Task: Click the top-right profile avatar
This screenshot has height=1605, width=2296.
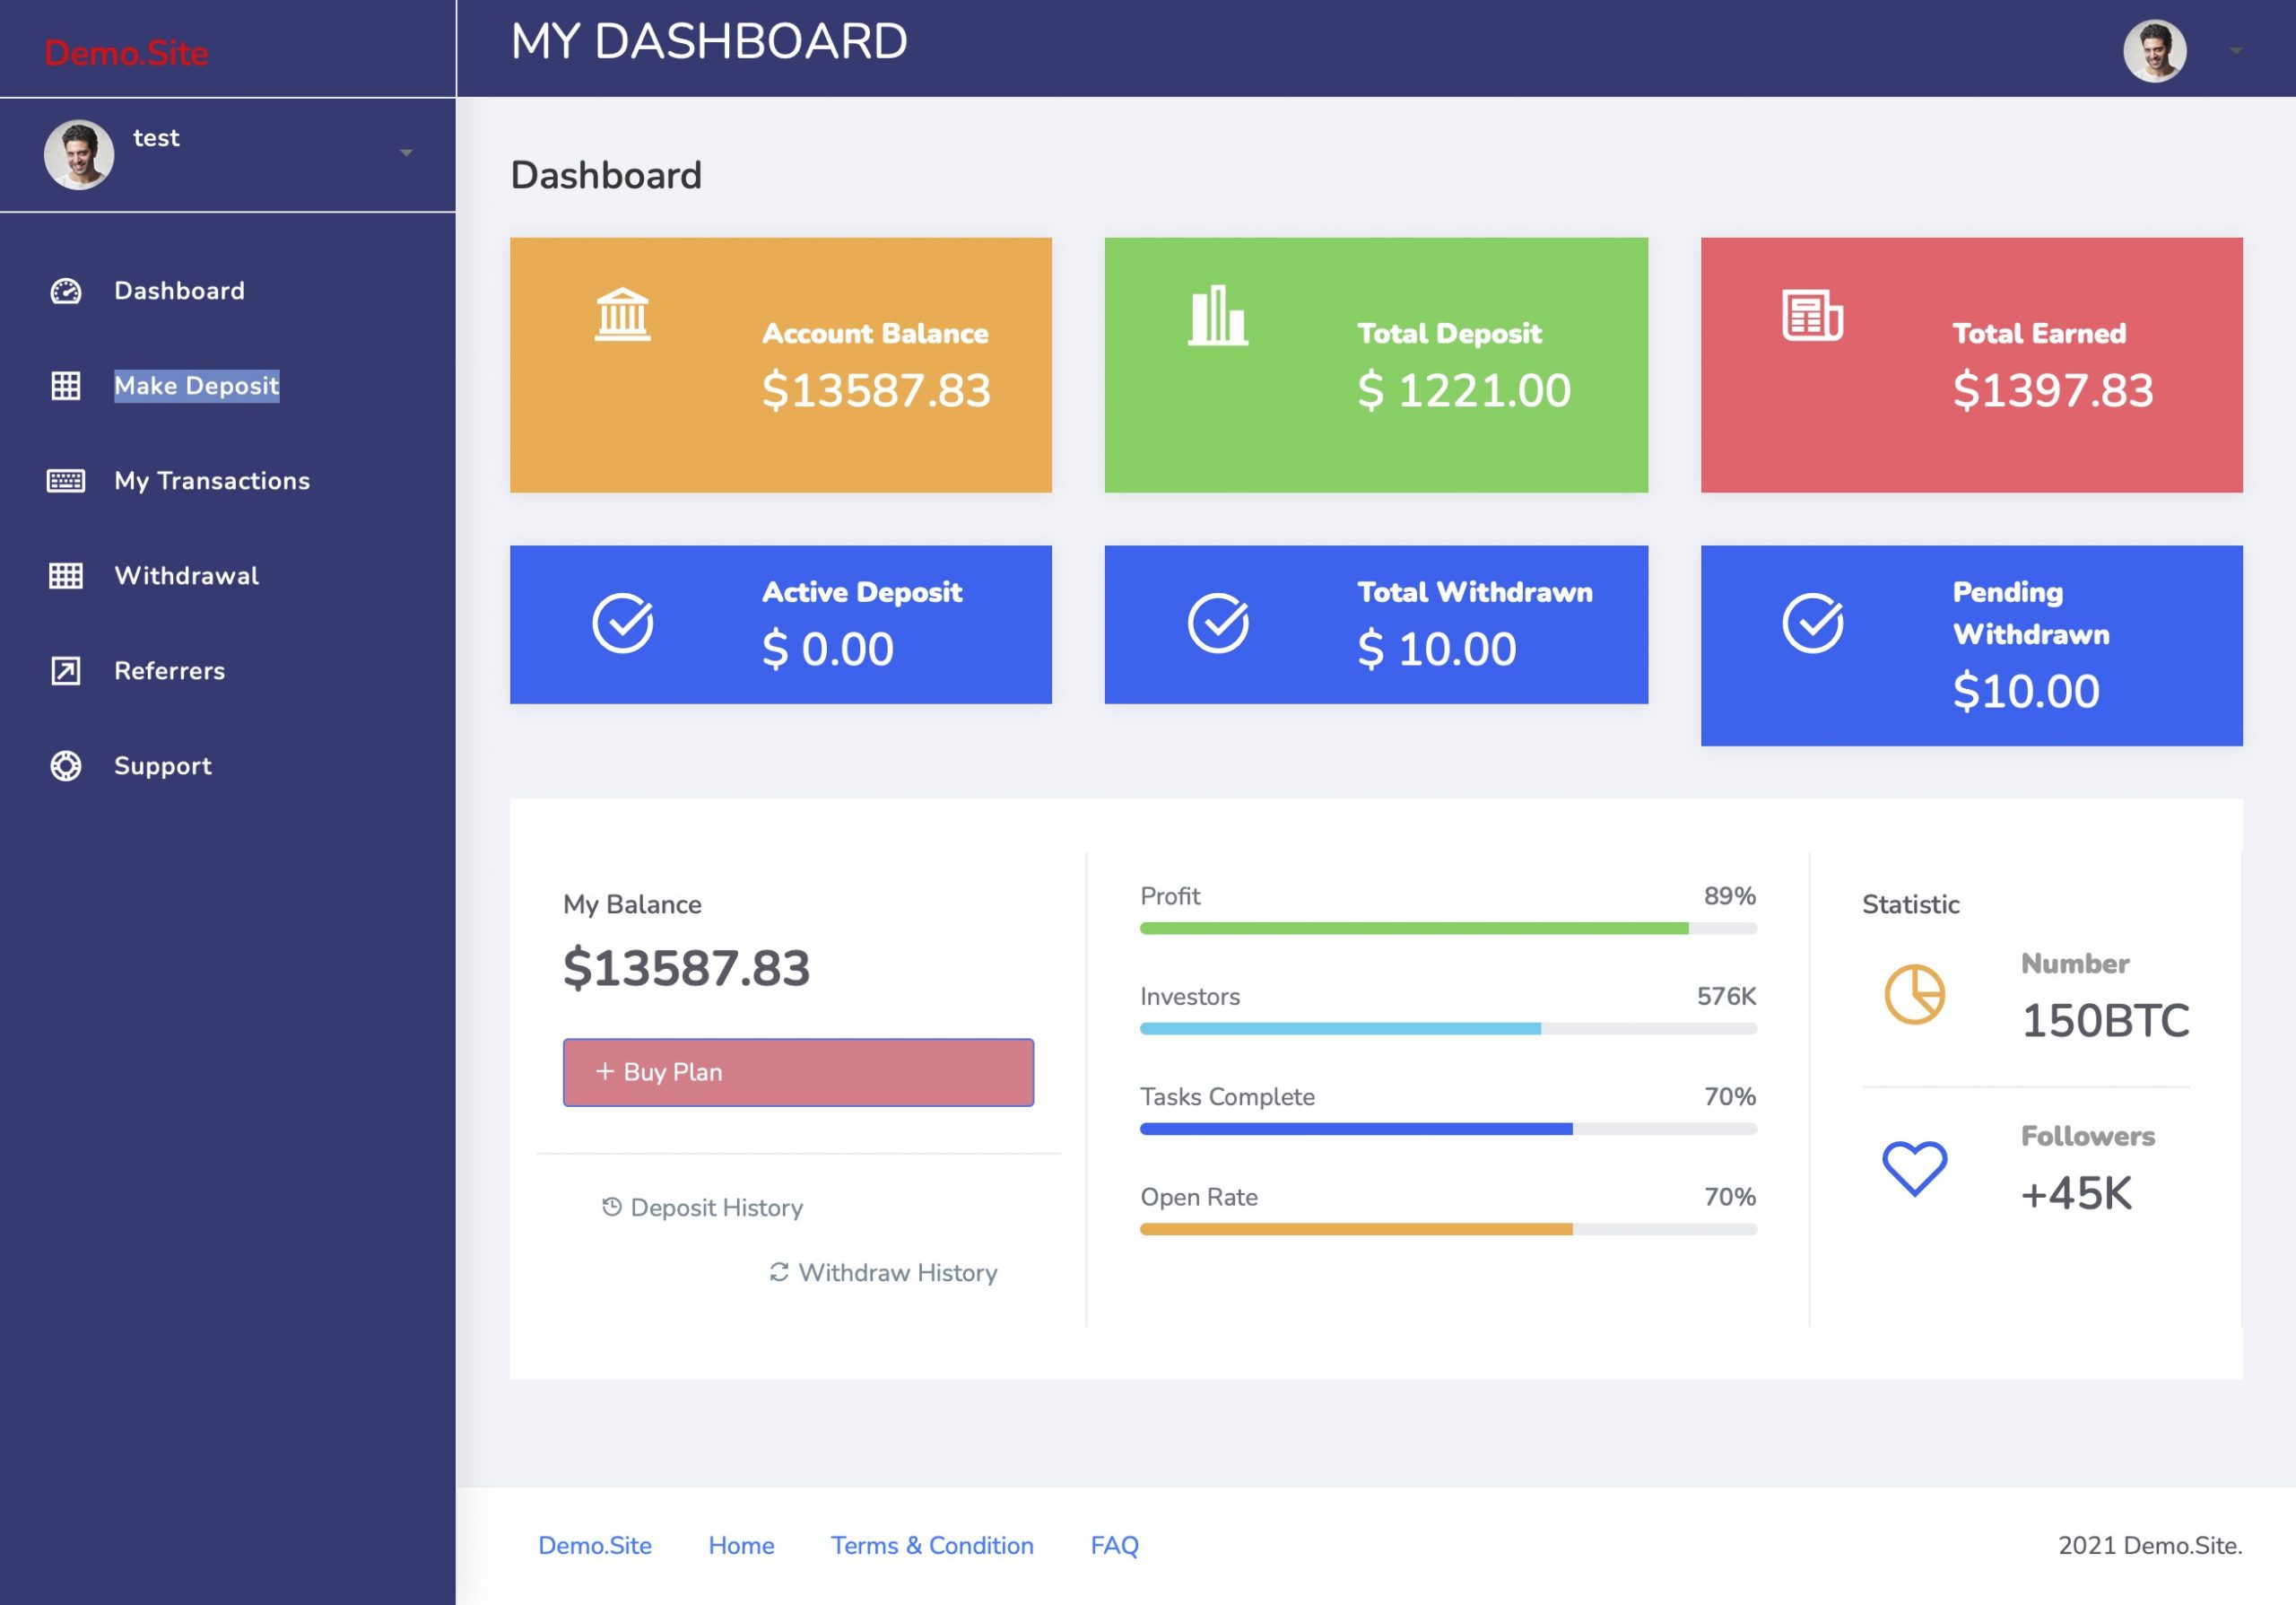Action: tap(2154, 50)
